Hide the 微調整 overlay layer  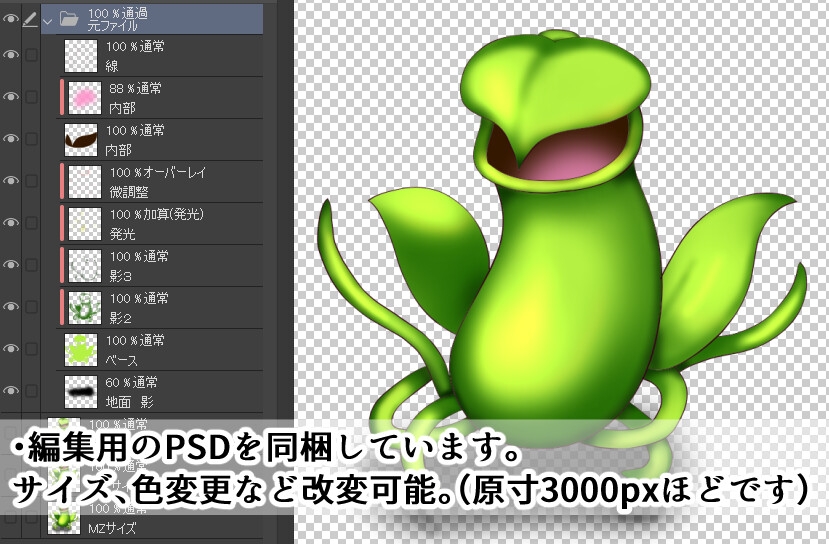coord(11,181)
